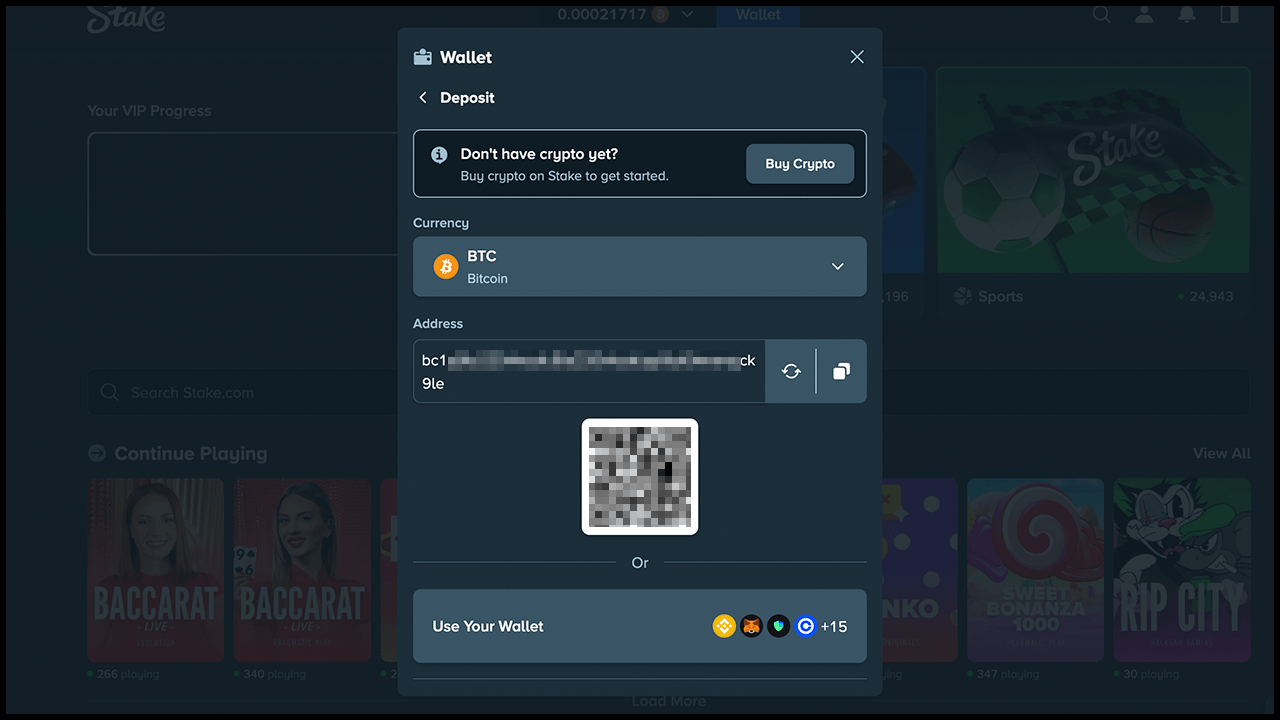1280x720 pixels.
Task: Open the Rip City game thumbnail
Action: point(1182,570)
